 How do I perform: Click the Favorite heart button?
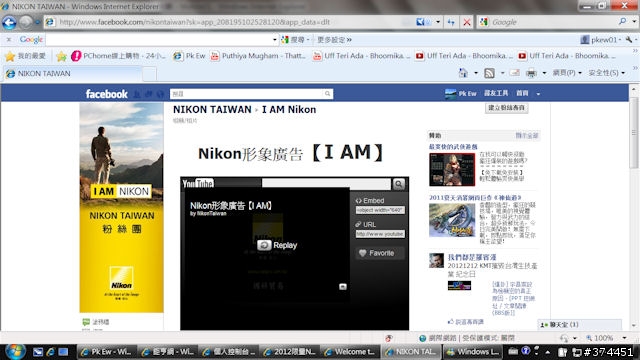(x=380, y=253)
